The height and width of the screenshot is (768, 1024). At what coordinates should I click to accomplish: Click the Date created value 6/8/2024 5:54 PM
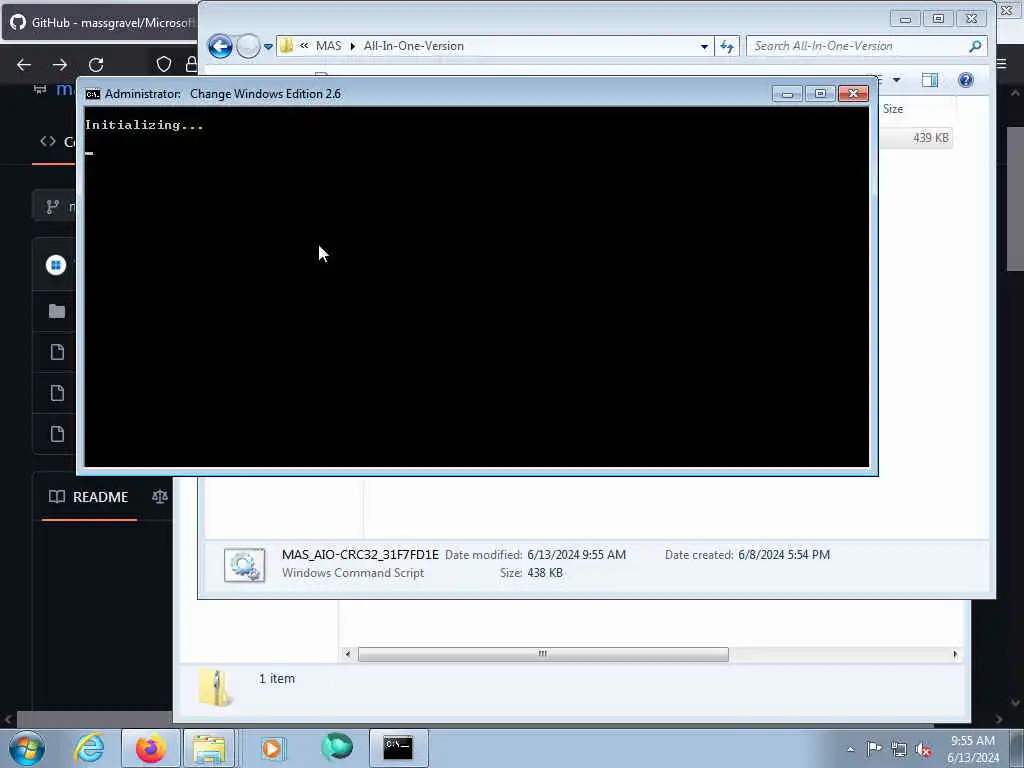coord(784,554)
